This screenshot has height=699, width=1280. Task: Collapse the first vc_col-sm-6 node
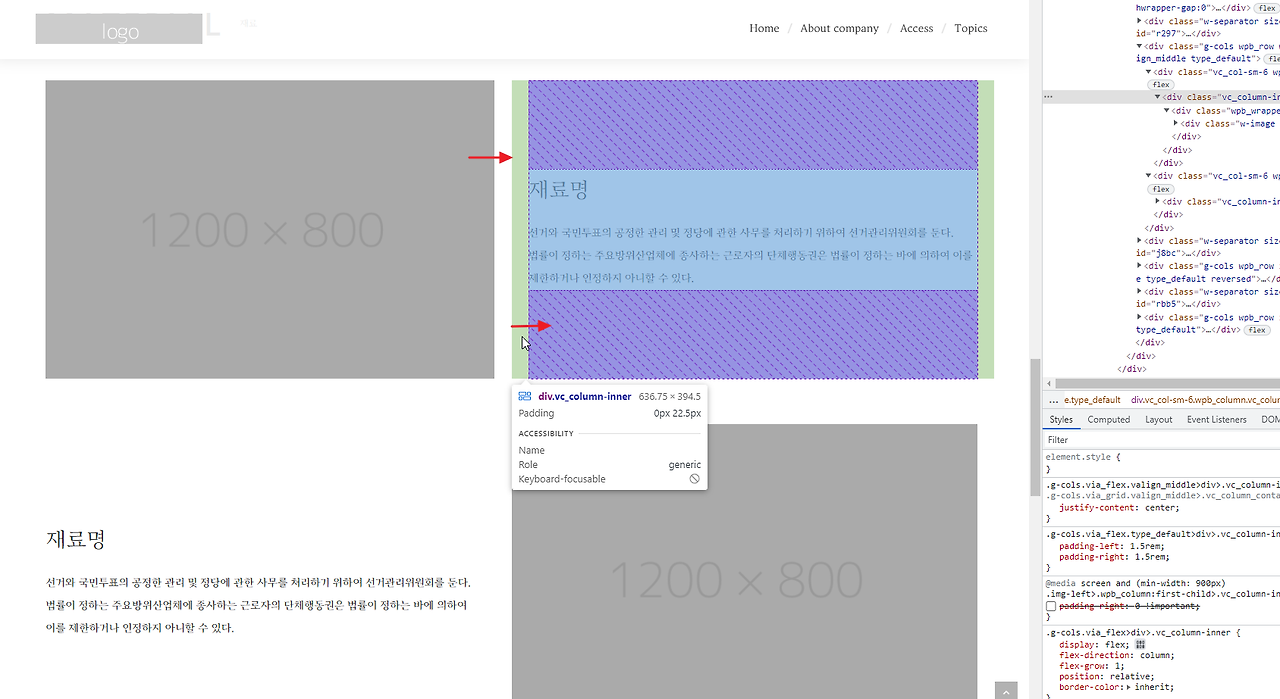point(1149,72)
